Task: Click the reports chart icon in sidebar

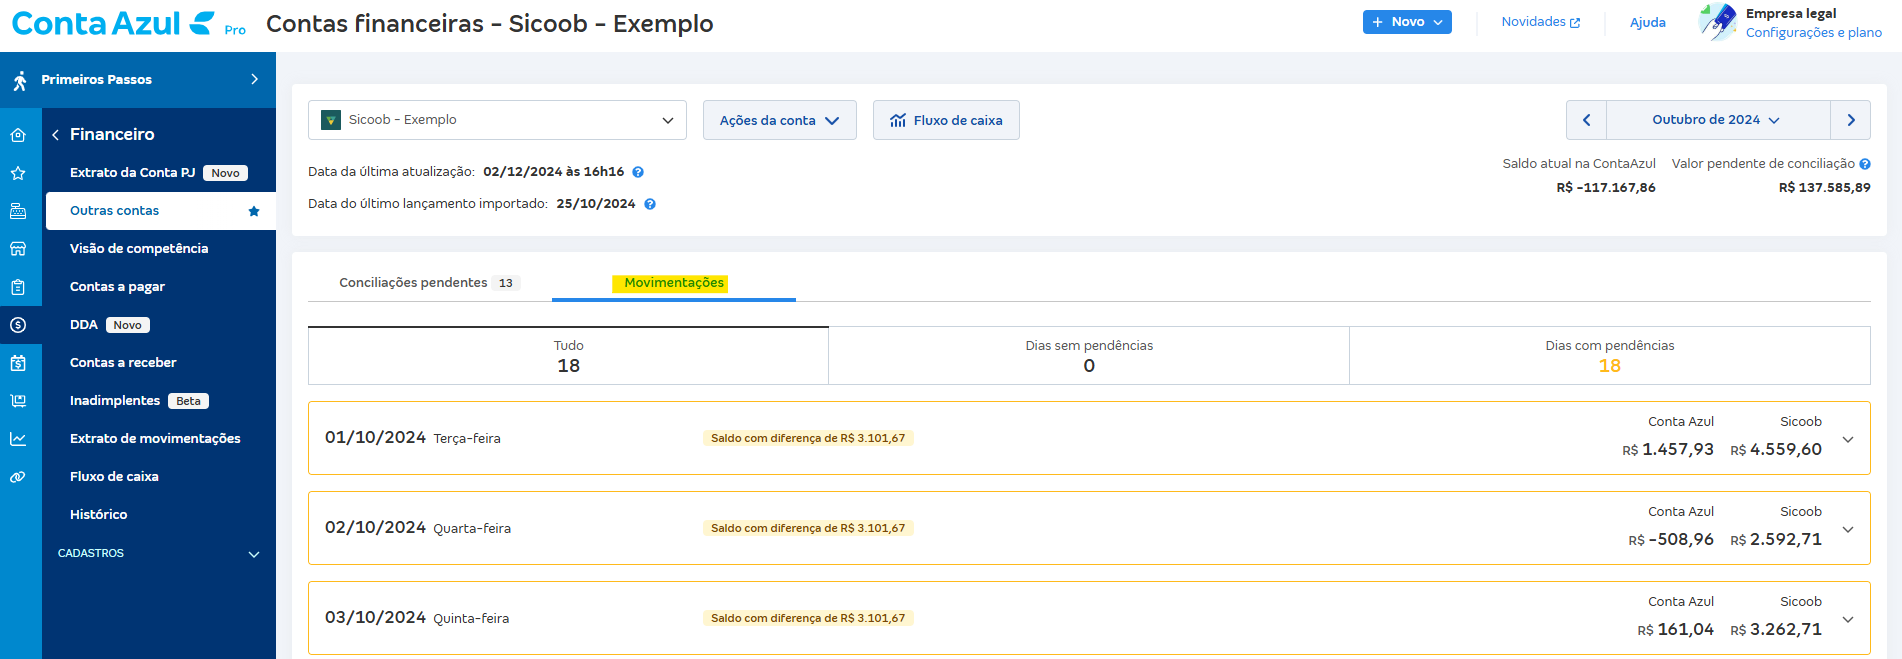Action: coord(18,439)
